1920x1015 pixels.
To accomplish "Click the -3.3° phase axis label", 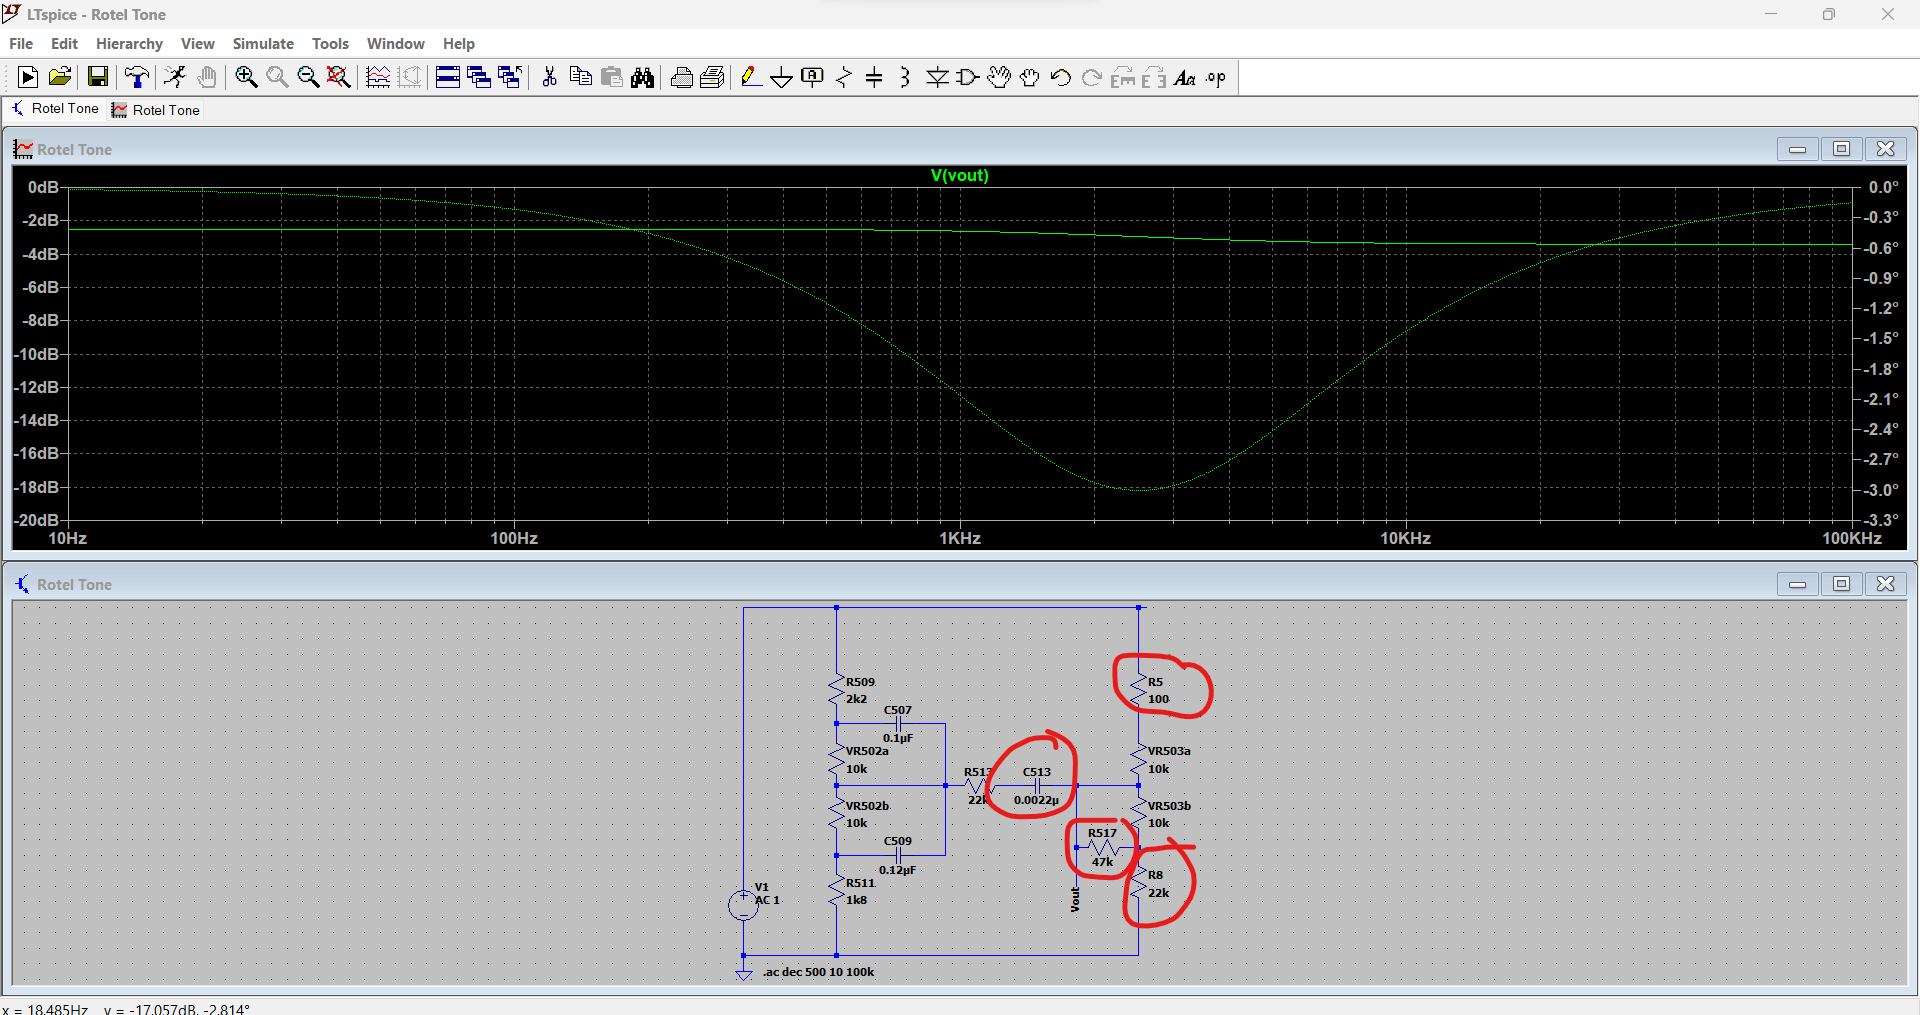I will click(1881, 520).
